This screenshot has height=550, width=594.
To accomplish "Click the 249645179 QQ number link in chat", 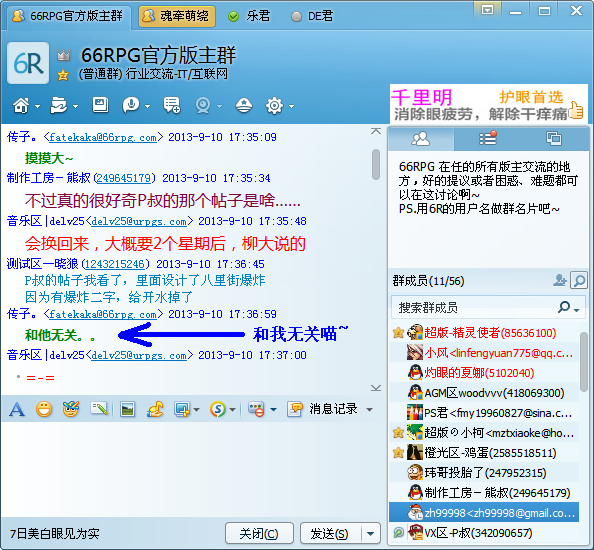I will pos(125,178).
